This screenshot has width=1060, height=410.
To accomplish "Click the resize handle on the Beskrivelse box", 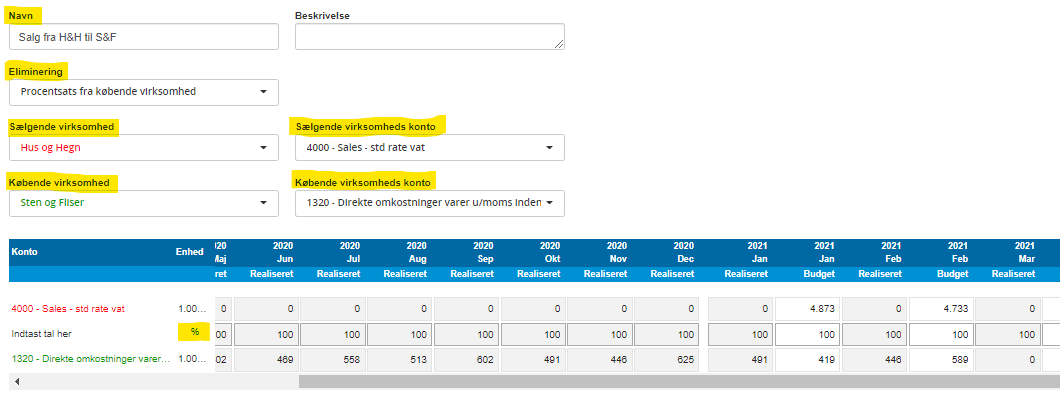I will point(559,44).
